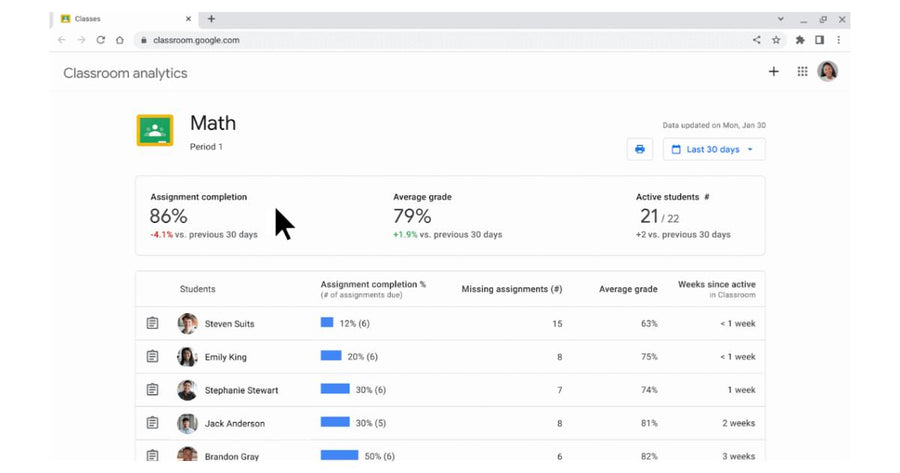Open the Google apps grid menu
Image resolution: width=900 pixels, height=473 pixels.
pyautogui.click(x=802, y=71)
